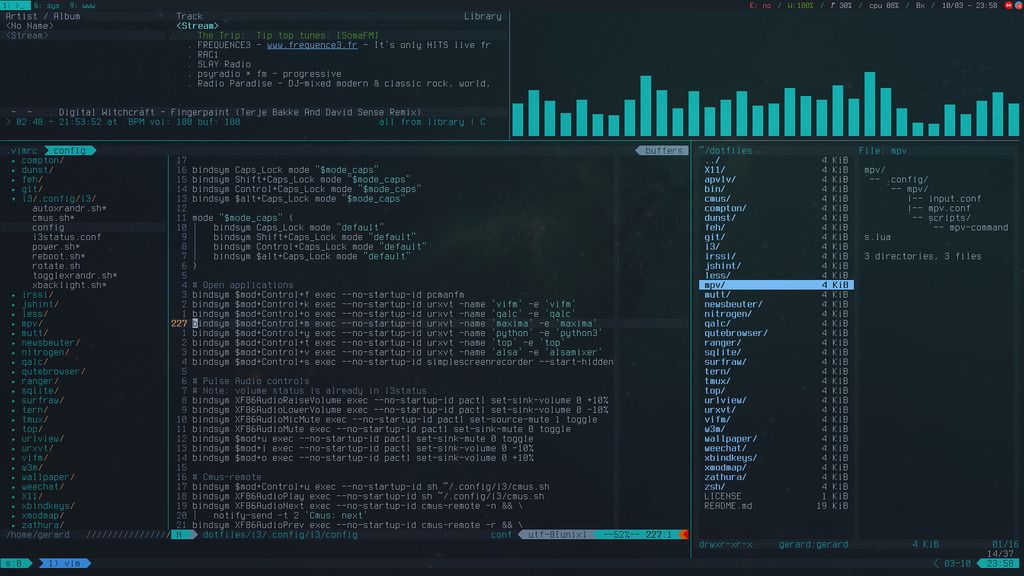Expand the wallpaper/ folder arrow in NERDTree
The width and height of the screenshot is (1024, 576).
14,477
